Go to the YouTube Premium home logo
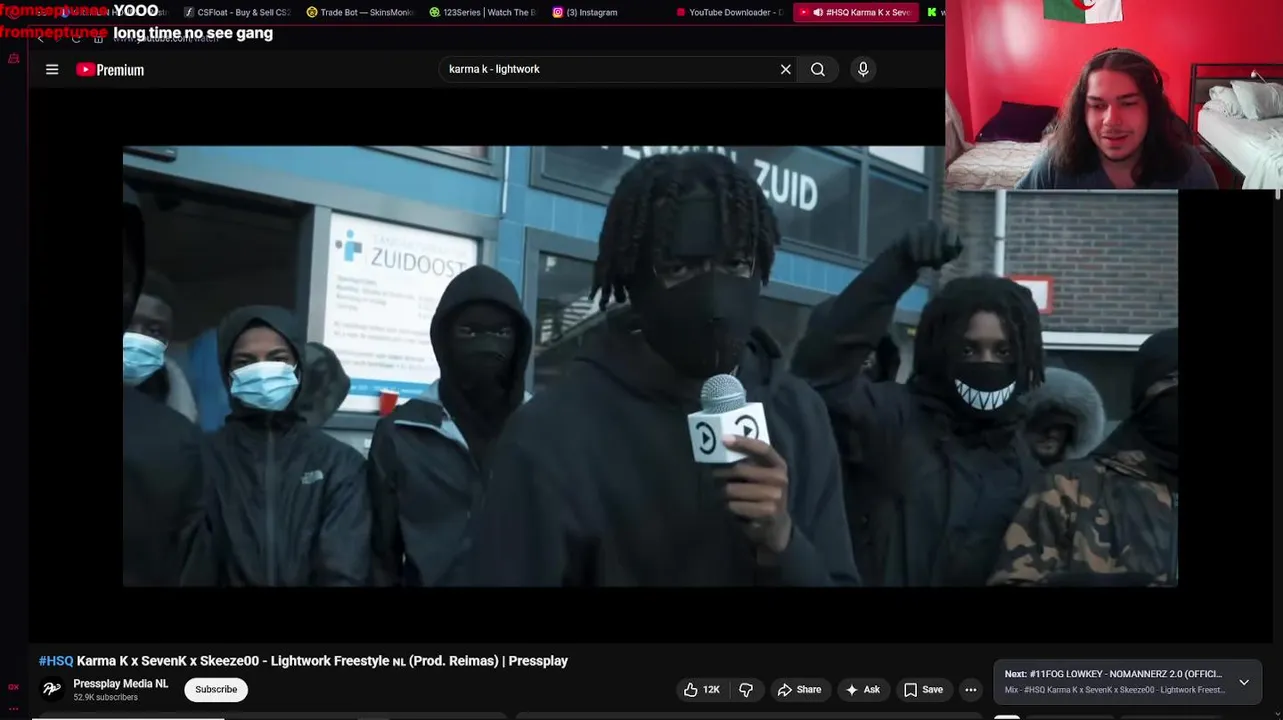Screen dimensions: 1283x720 (110, 69)
